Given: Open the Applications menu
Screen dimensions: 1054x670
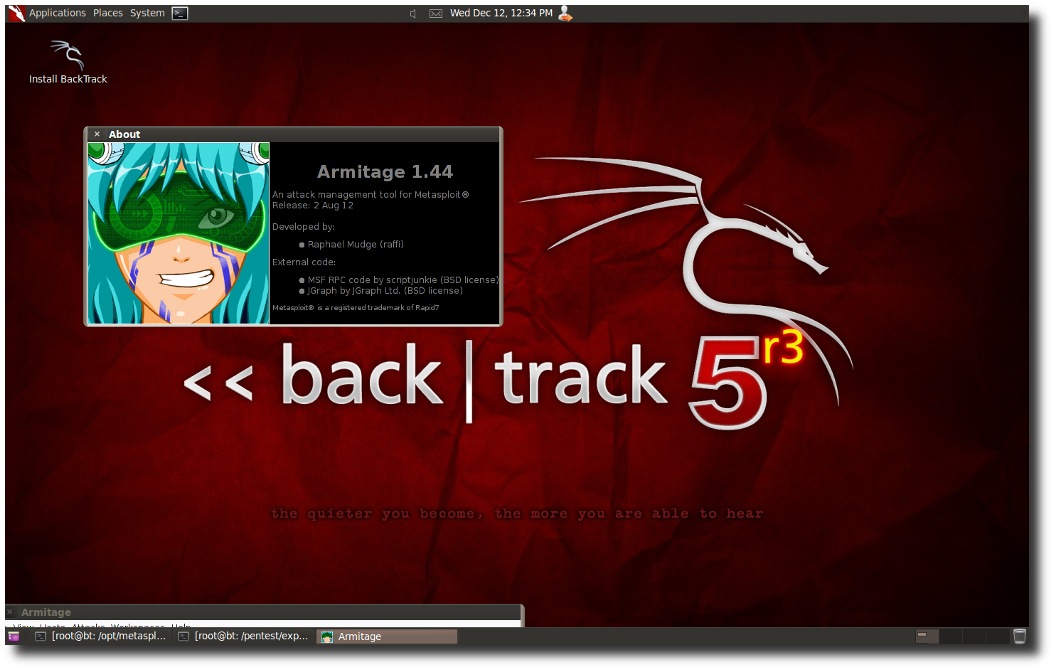Looking at the screenshot, I should (x=57, y=13).
